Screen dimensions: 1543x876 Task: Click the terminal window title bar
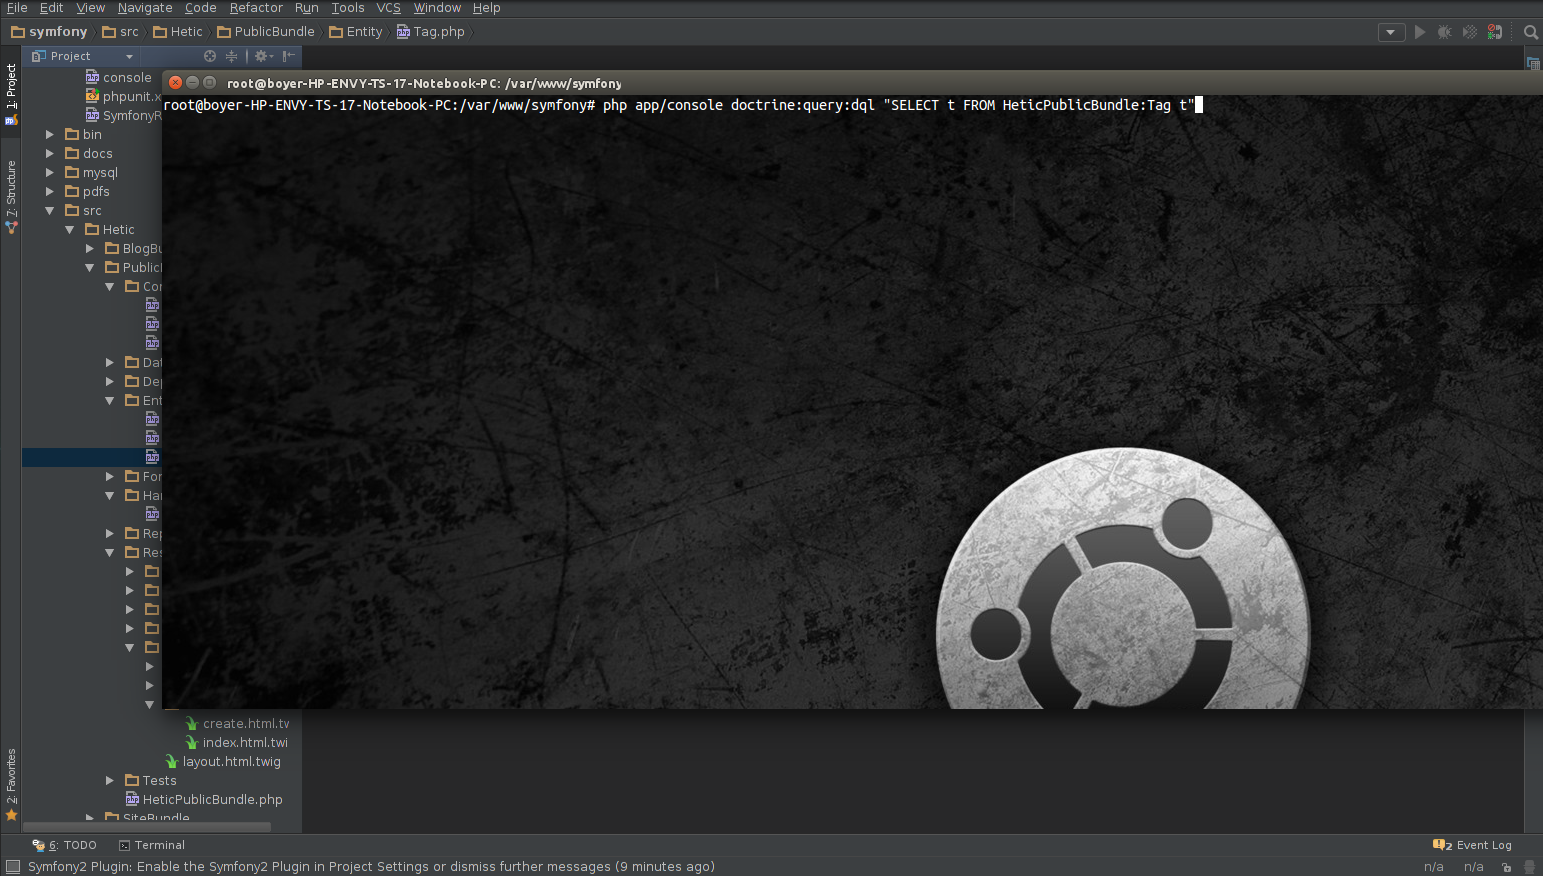[850, 83]
